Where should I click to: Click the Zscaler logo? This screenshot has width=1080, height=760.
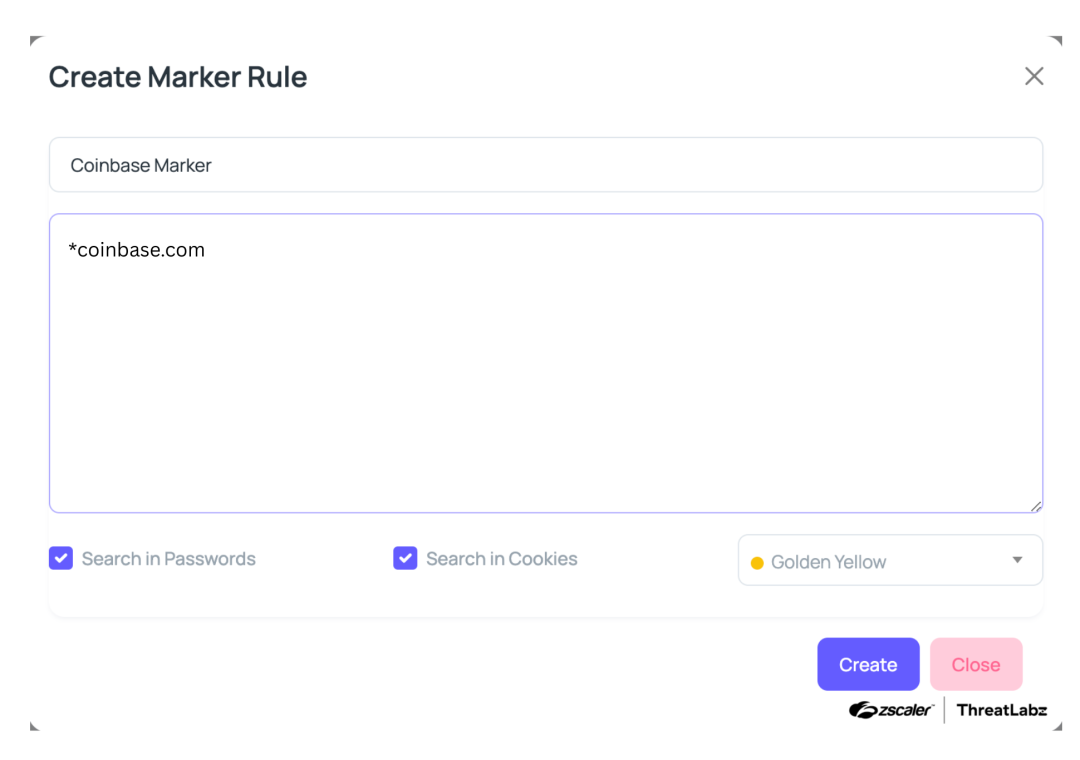pyautogui.click(x=889, y=710)
